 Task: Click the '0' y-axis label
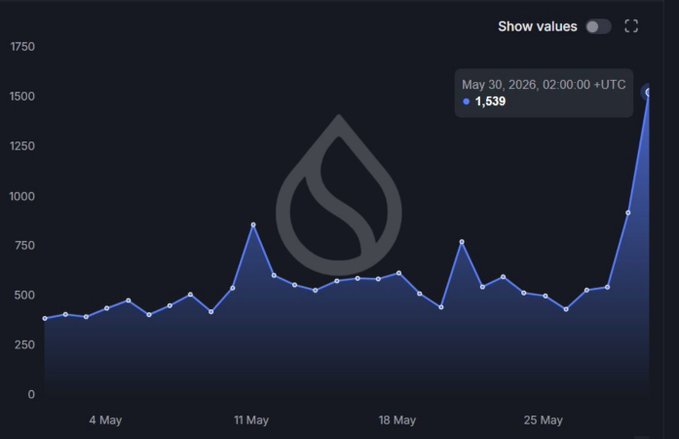[31, 394]
